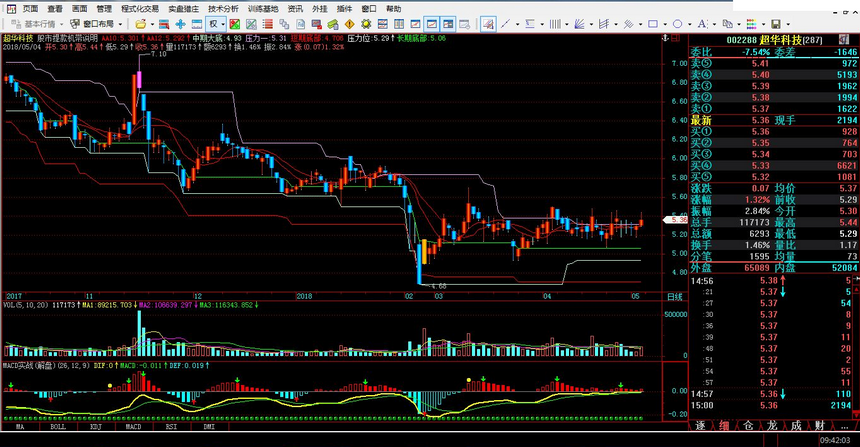Toggle the chart view mode button
860x447 pixels.
[x=432, y=24]
